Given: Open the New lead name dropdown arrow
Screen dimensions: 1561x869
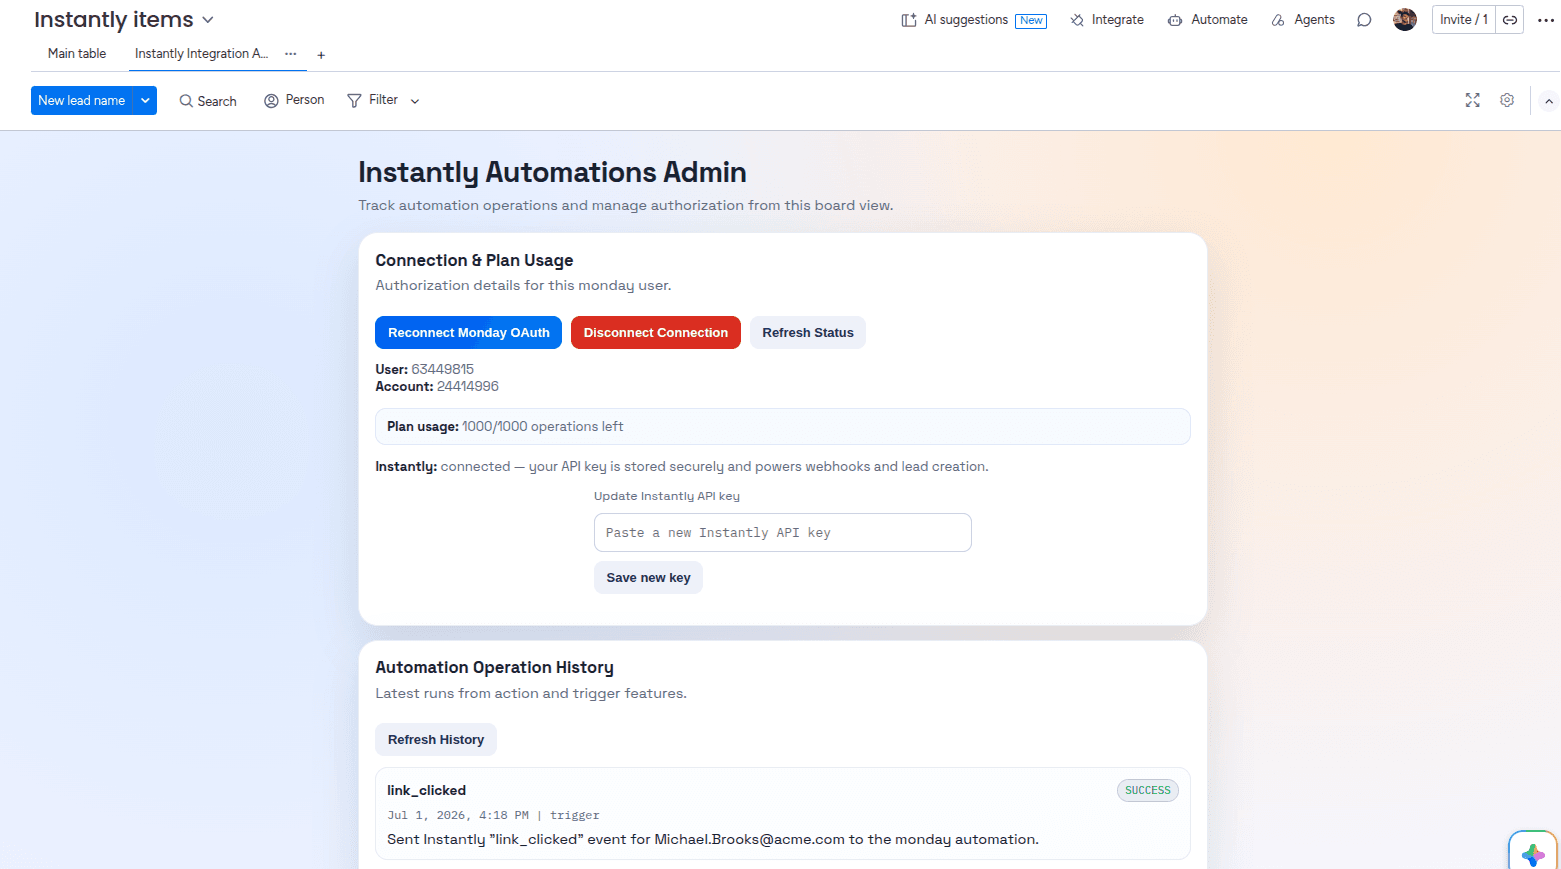Looking at the screenshot, I should [x=145, y=100].
